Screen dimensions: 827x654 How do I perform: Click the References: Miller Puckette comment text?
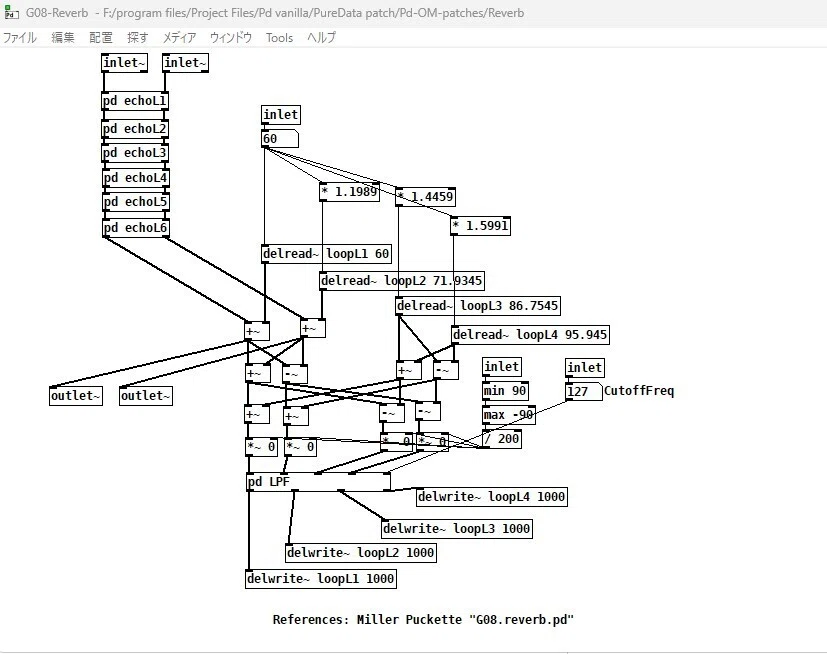coord(423,620)
